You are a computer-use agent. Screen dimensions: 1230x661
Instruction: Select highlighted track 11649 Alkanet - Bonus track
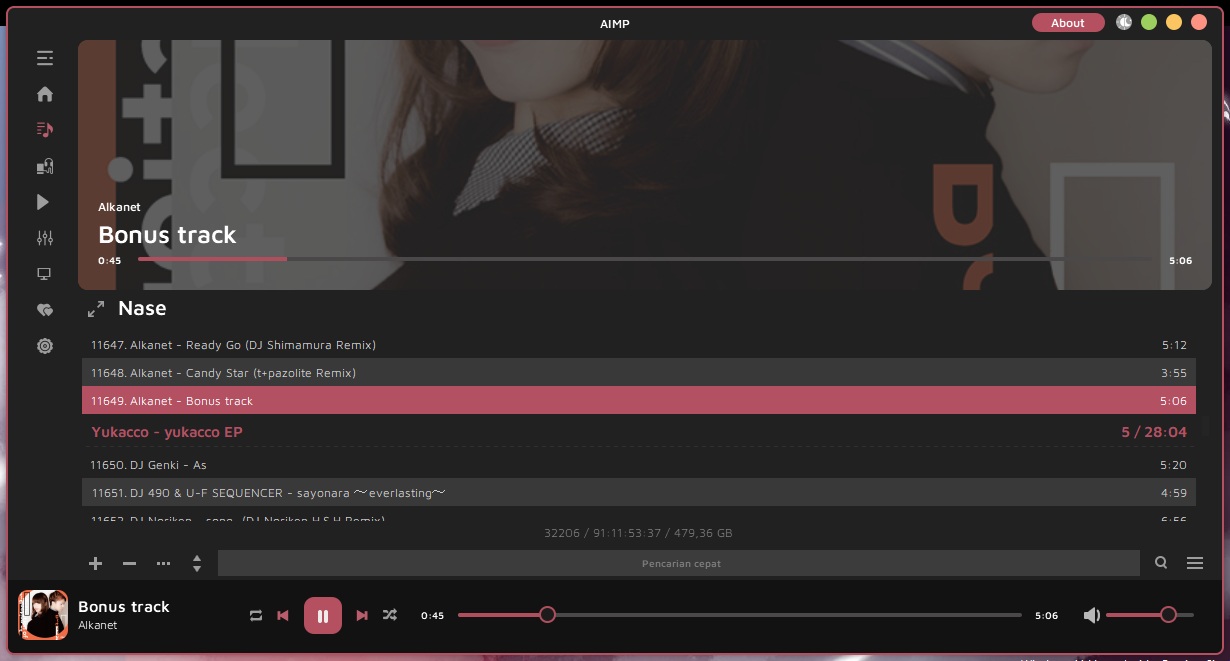pyautogui.click(x=639, y=401)
